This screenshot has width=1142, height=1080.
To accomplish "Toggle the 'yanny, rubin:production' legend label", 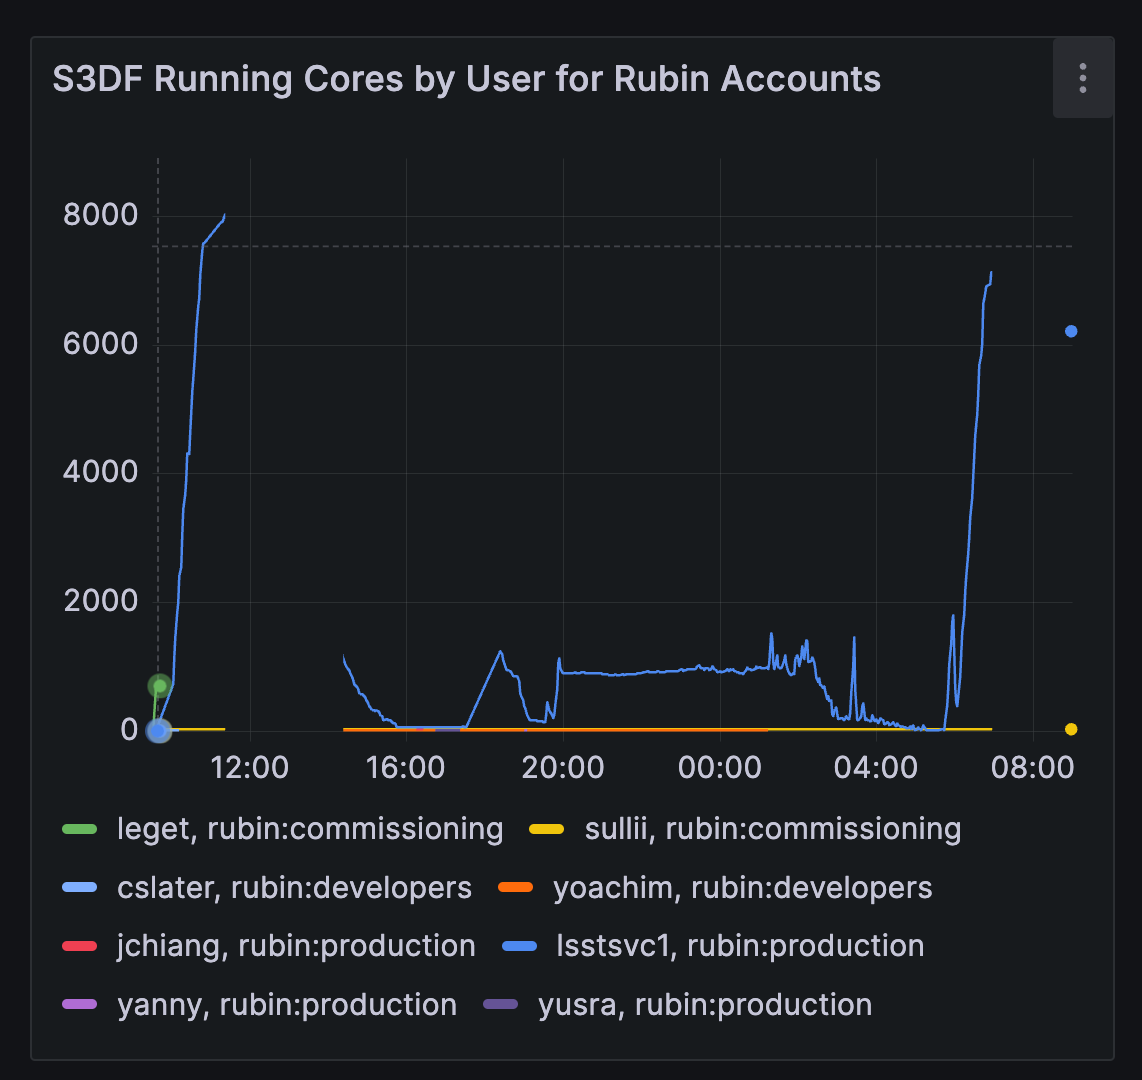I will click(x=287, y=1004).
